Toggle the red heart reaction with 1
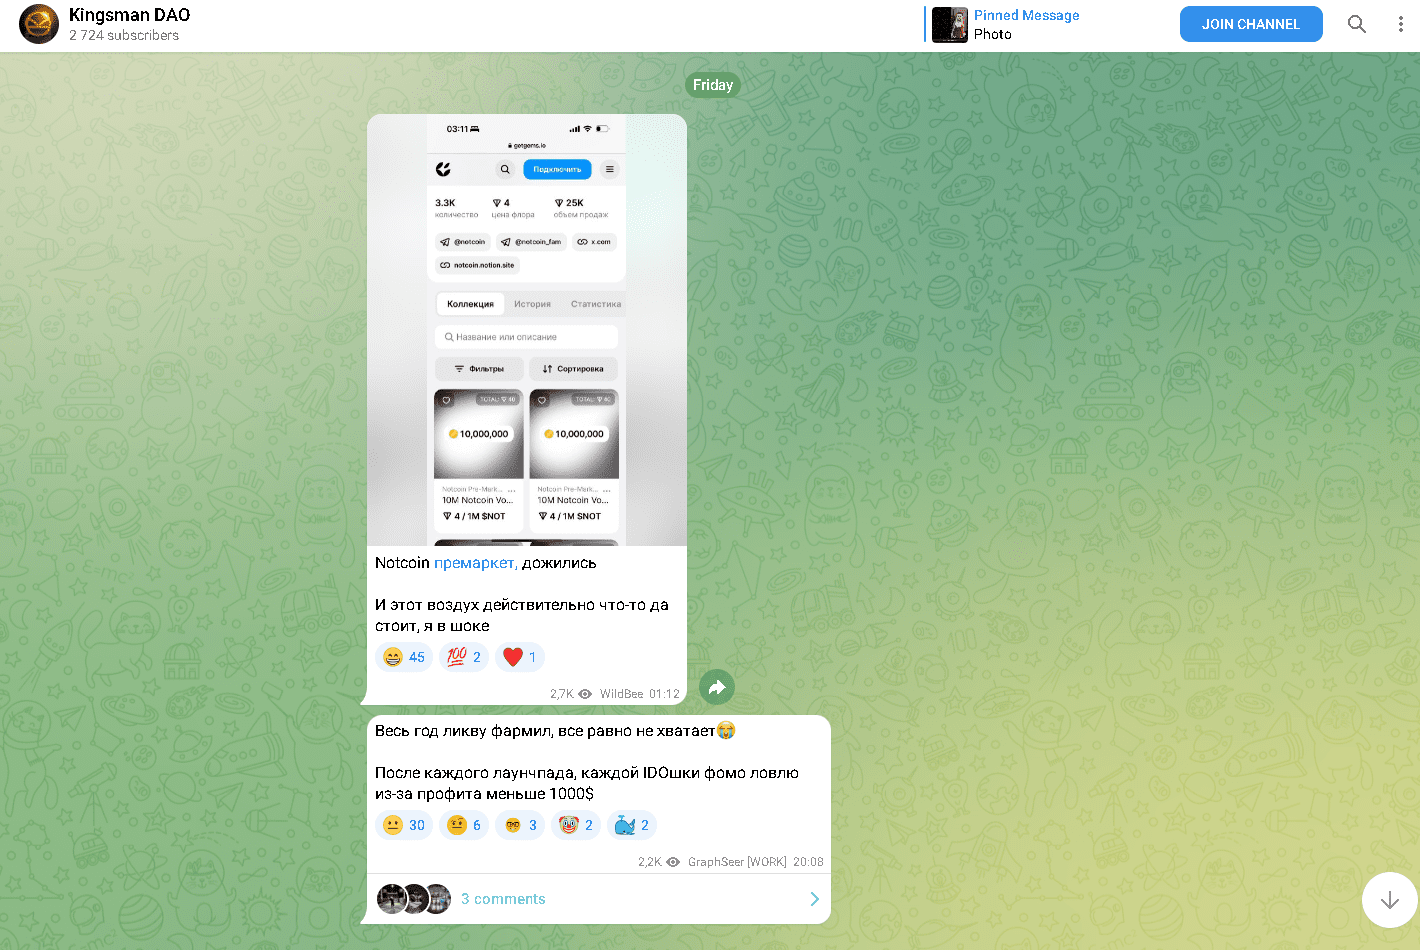Screen dimensions: 1420x950 [x=520, y=657]
